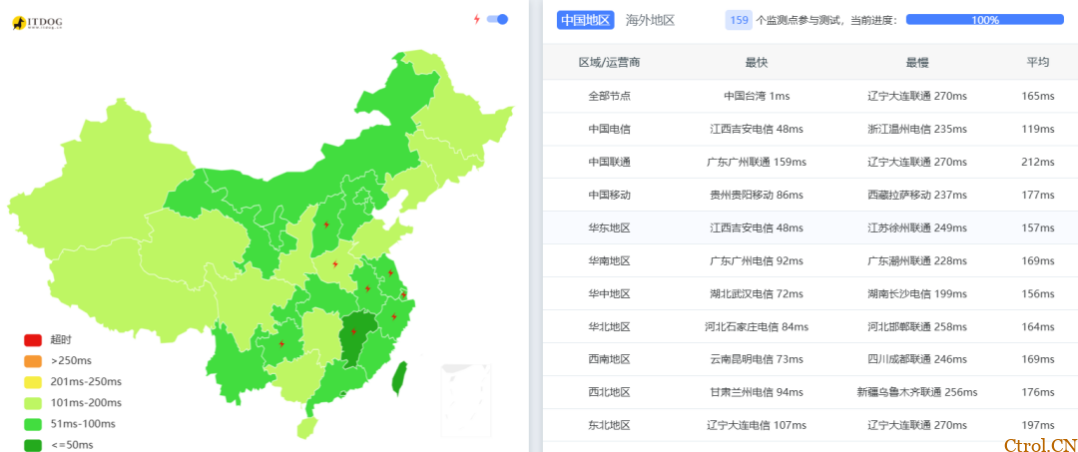Click the 平均 column header

(x=1037, y=63)
